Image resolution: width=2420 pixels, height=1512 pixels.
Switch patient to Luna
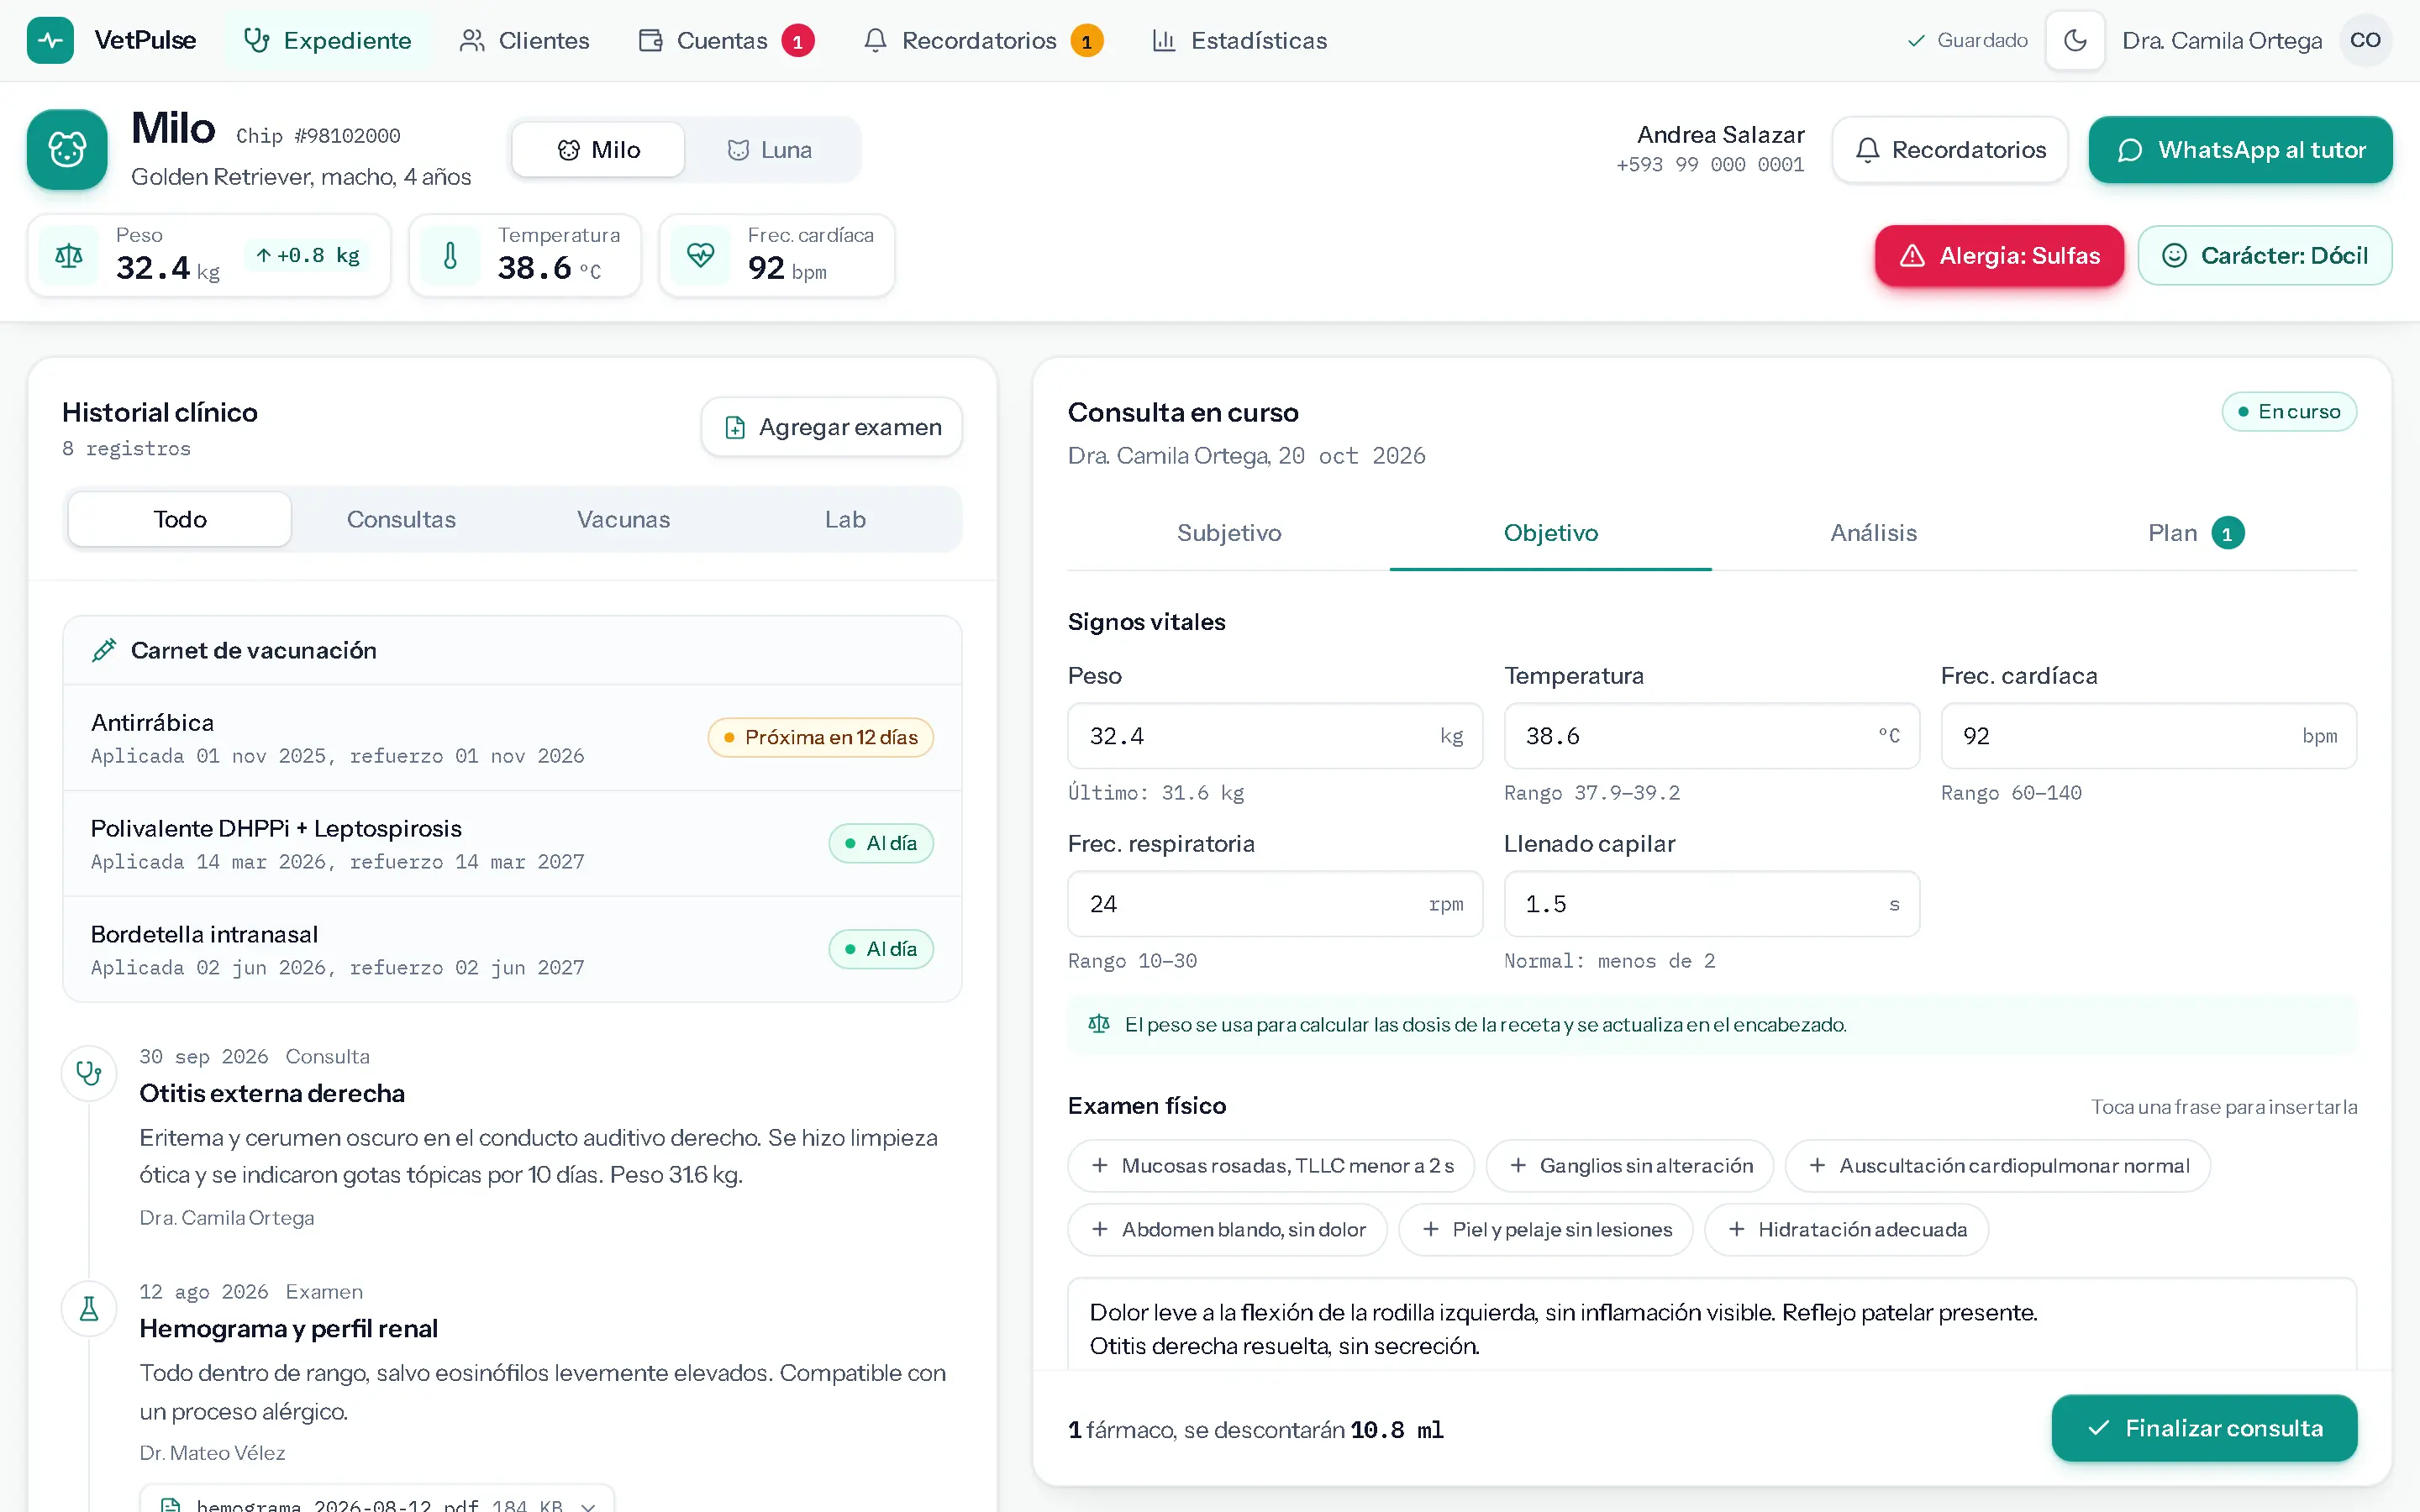[769, 150]
